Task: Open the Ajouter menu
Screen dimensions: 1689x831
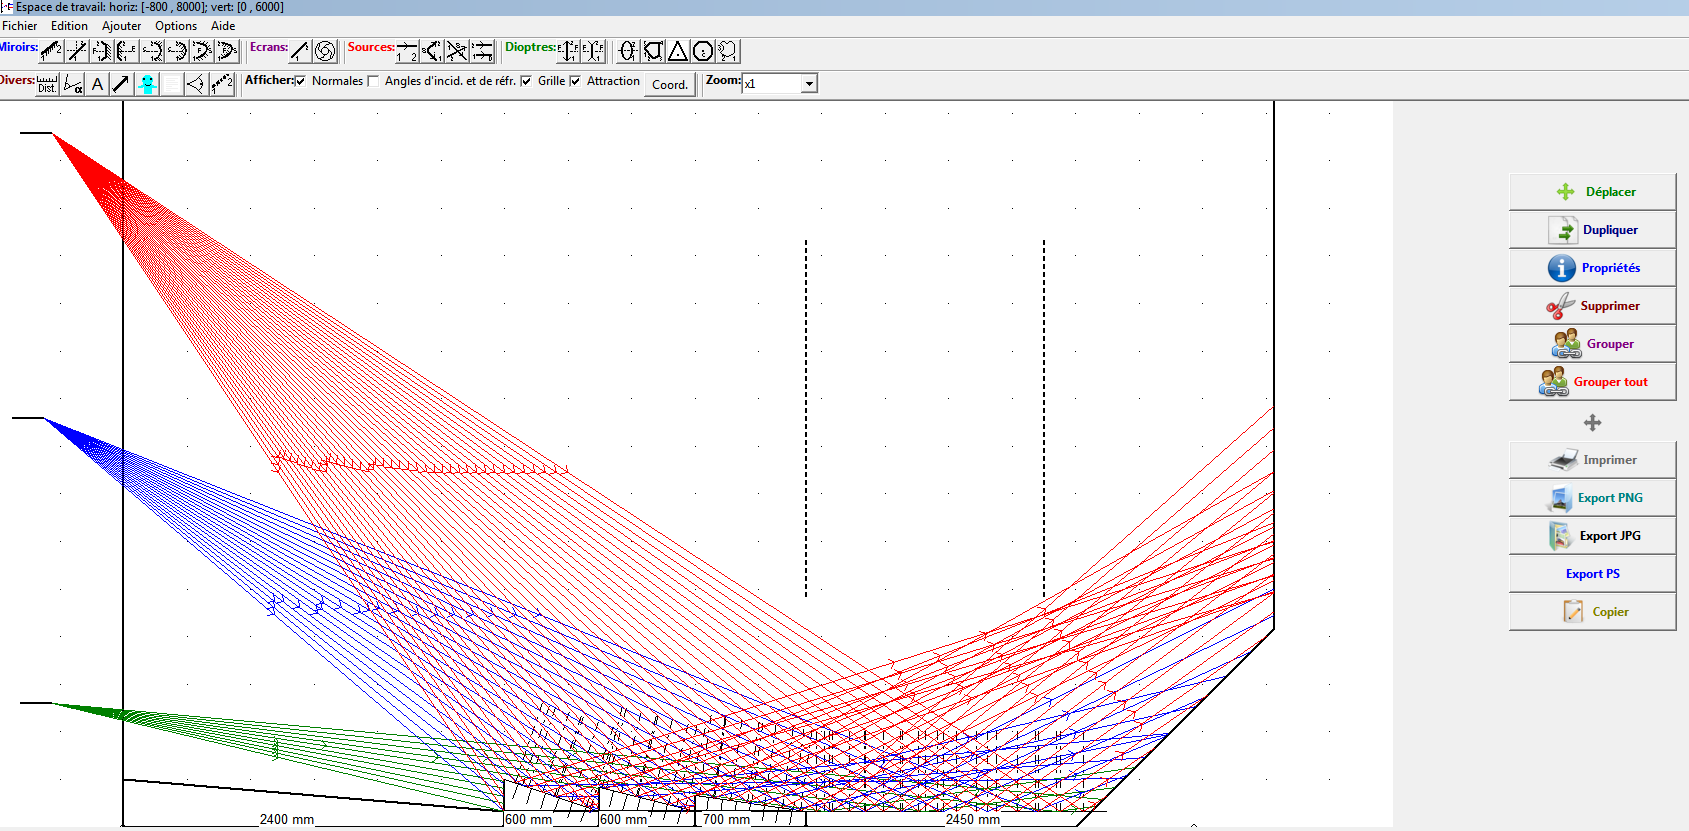Action: (x=121, y=26)
